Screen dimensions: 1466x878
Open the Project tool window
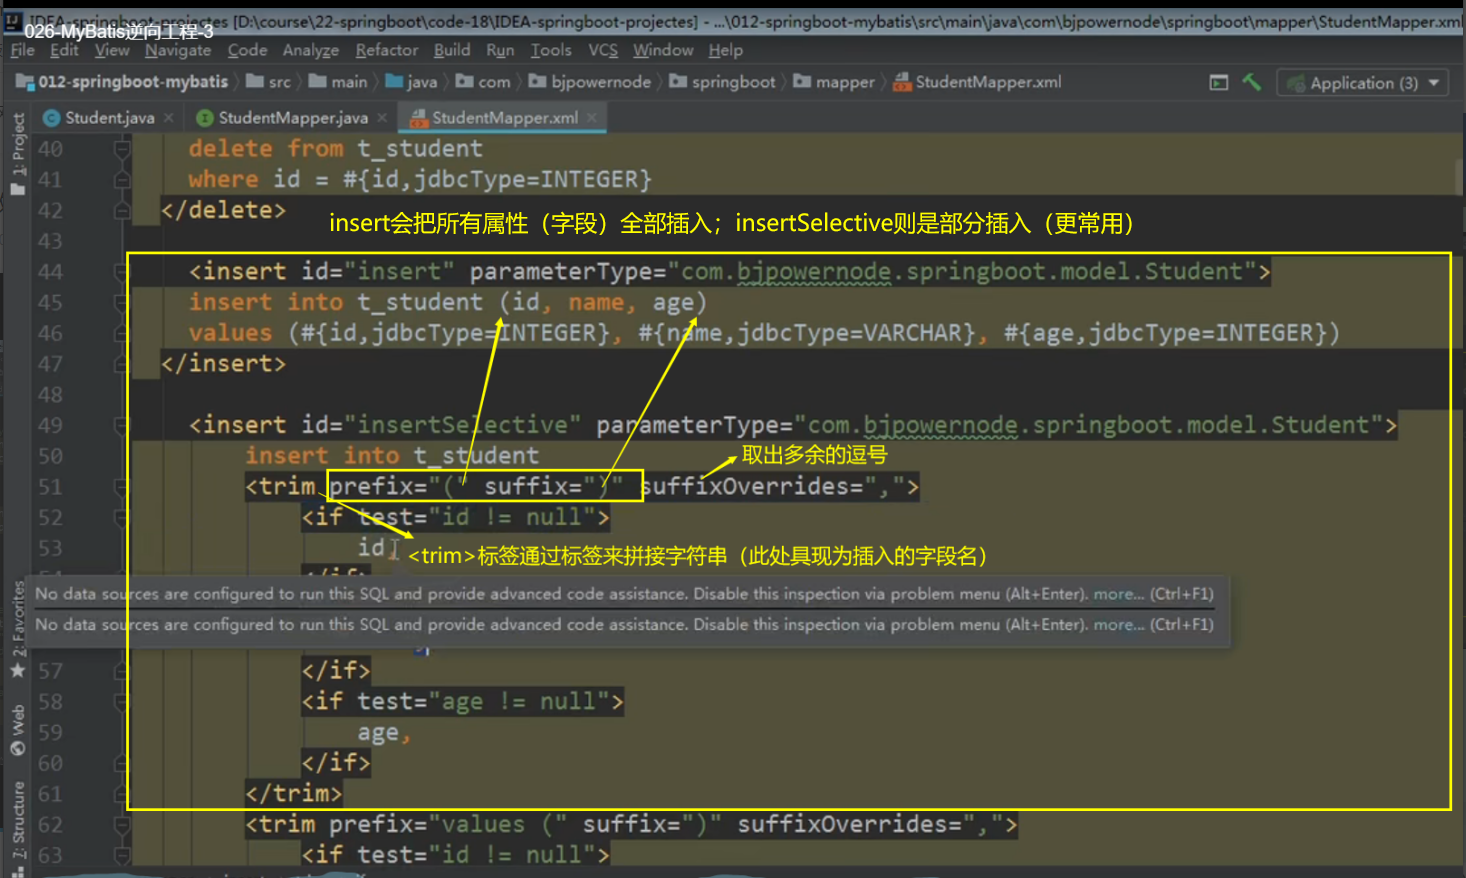pyautogui.click(x=18, y=155)
